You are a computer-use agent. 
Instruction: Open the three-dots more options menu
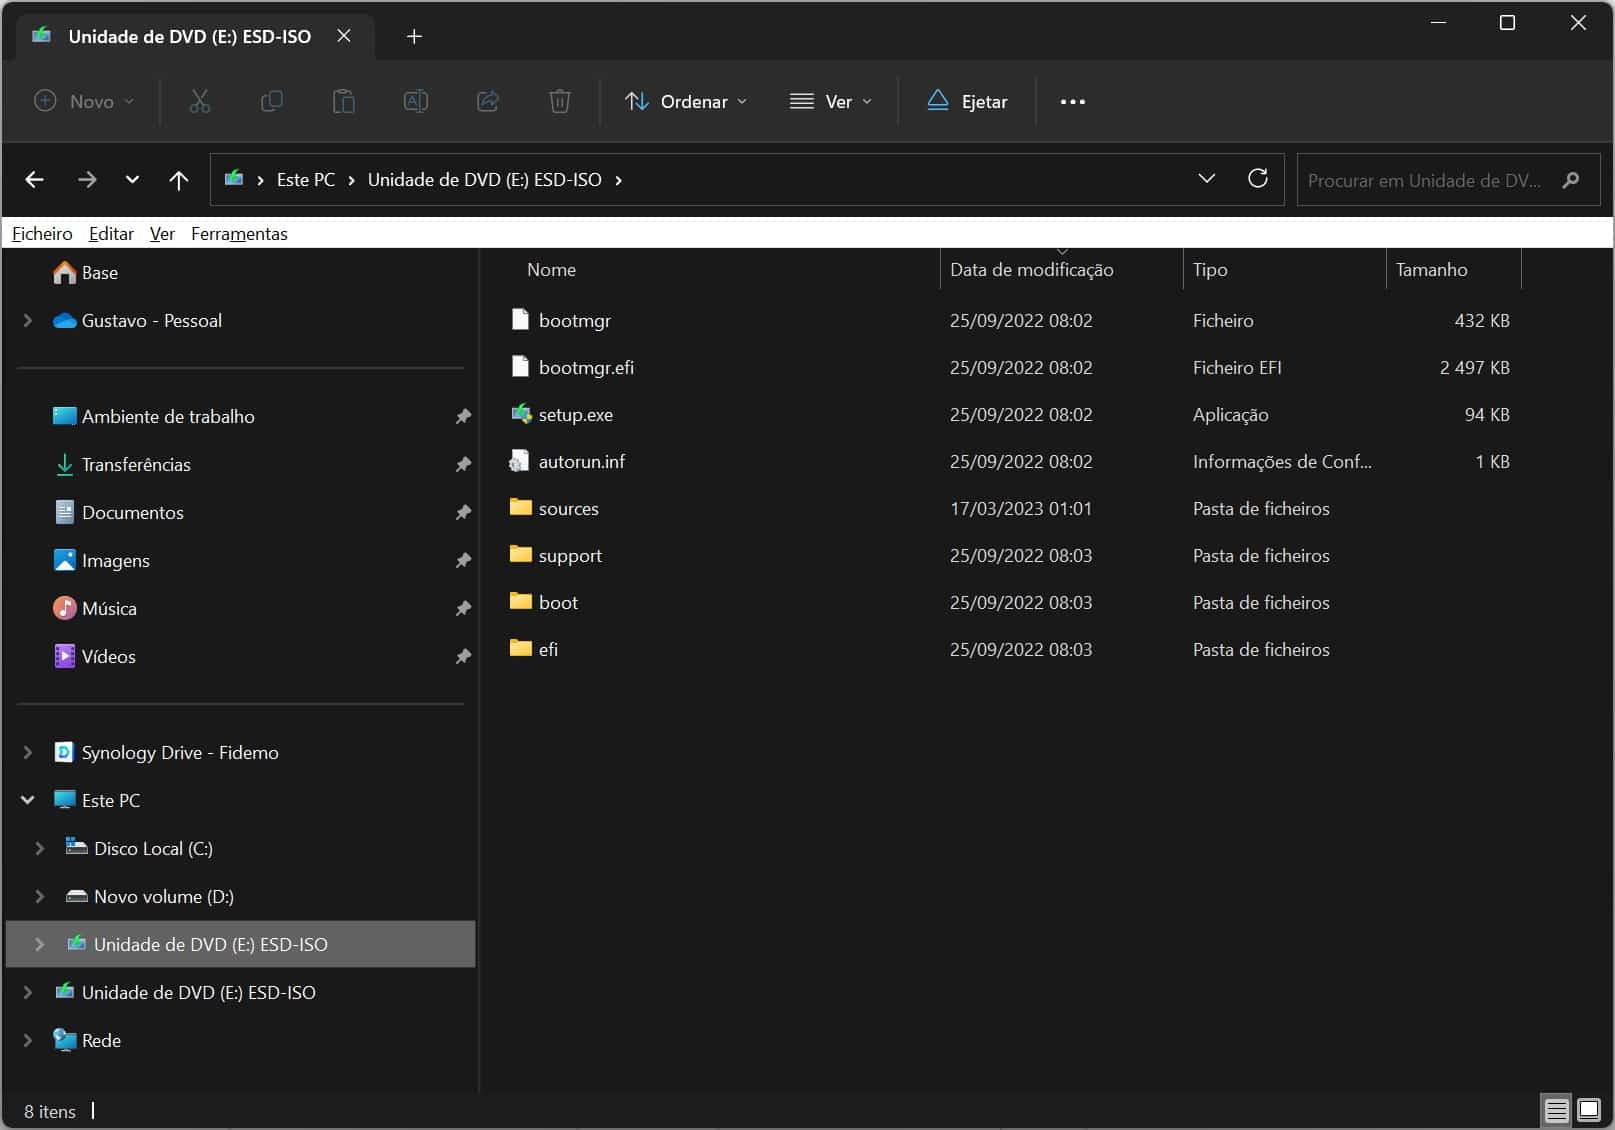1072,101
